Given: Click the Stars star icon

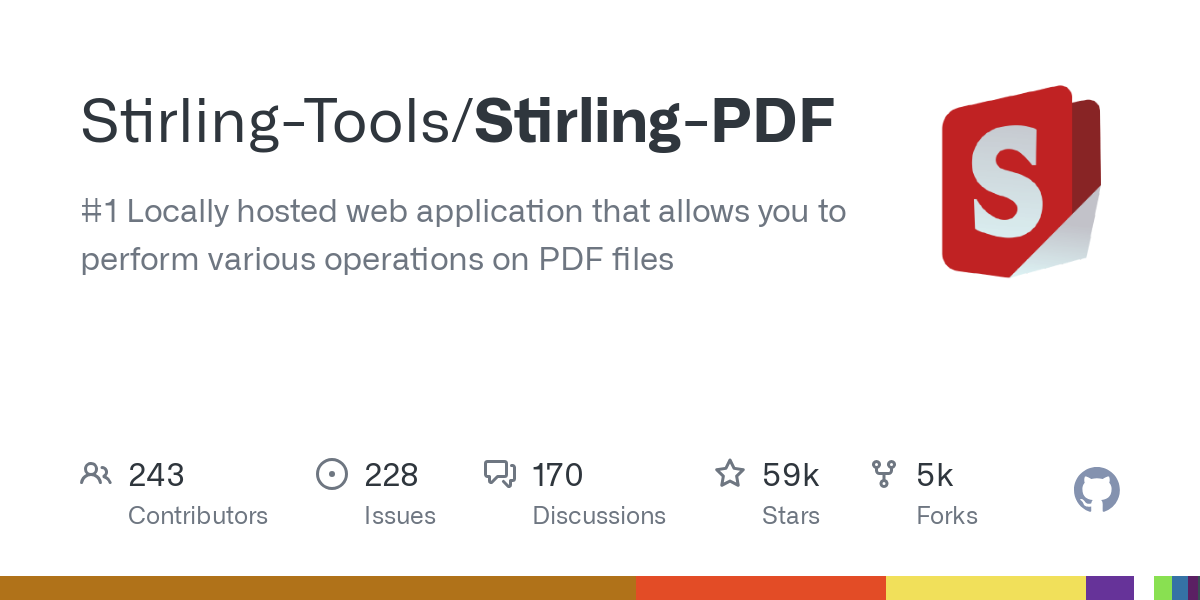Looking at the screenshot, I should pos(730,474).
